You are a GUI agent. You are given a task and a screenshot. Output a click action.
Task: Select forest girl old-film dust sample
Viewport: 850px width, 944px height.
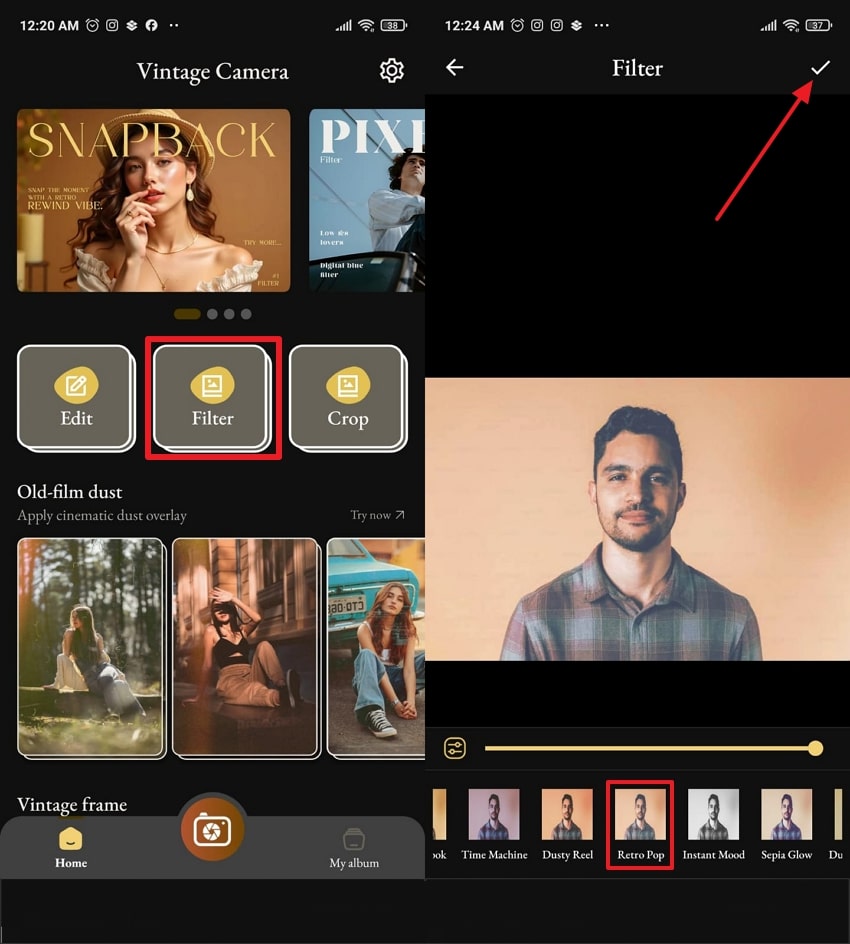(x=92, y=648)
